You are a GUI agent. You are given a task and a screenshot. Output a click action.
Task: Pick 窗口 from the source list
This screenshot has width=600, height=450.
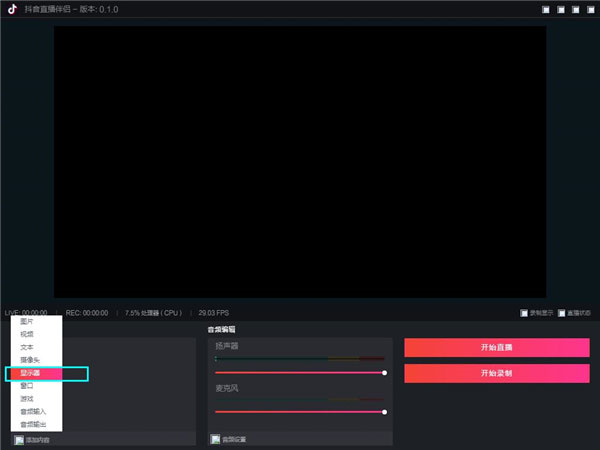(27, 385)
